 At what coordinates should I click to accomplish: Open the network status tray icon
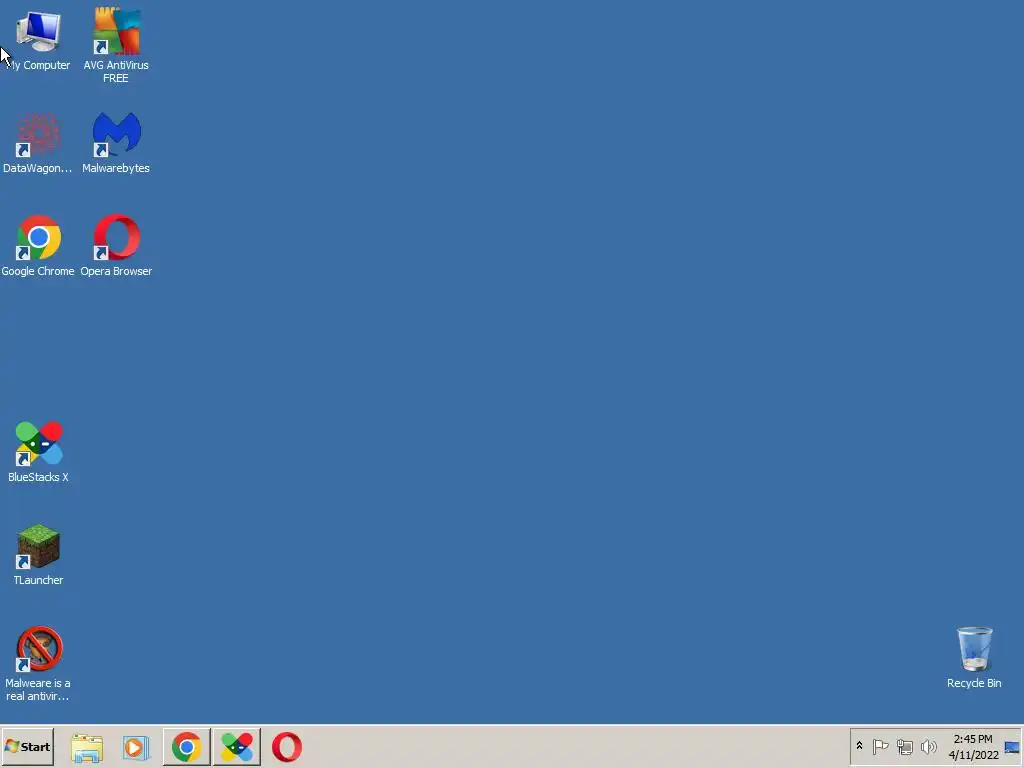coord(904,746)
